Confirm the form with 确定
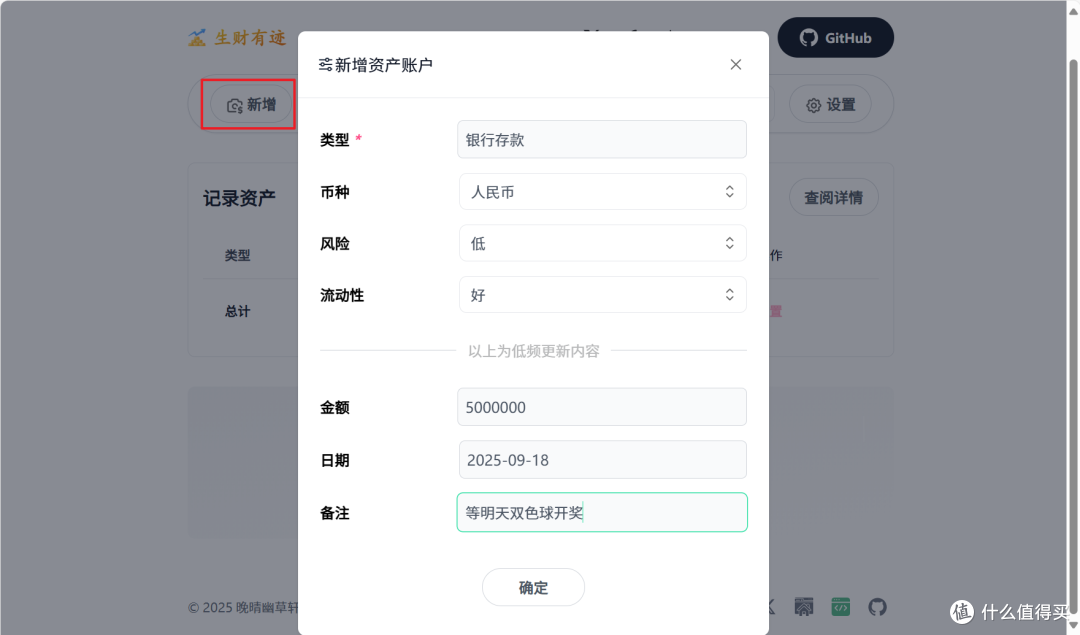This screenshot has width=1080, height=635. point(533,587)
